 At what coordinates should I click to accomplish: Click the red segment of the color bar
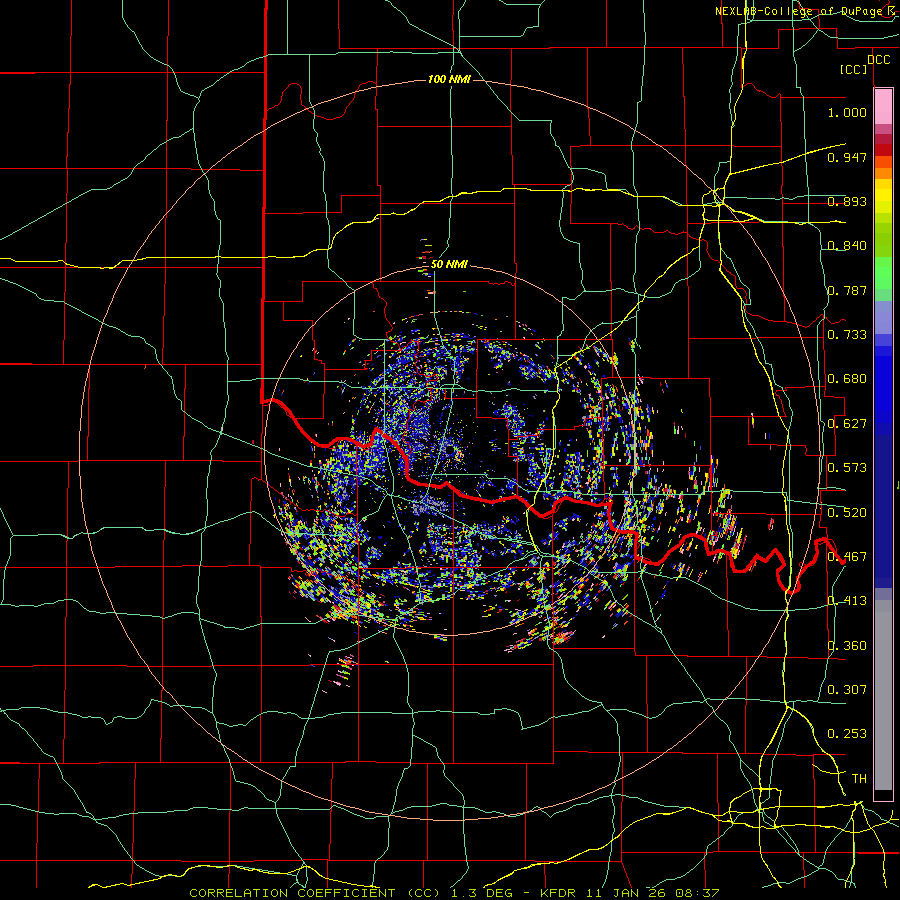click(883, 150)
